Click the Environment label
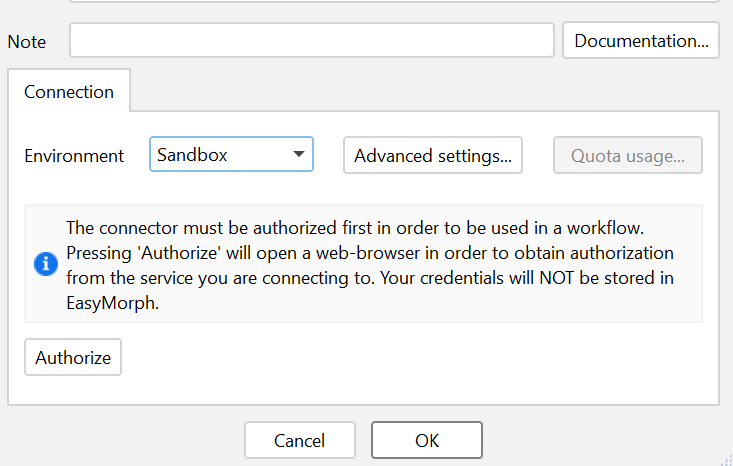Screen dimensions: 733x466 pyautogui.click(x=74, y=156)
